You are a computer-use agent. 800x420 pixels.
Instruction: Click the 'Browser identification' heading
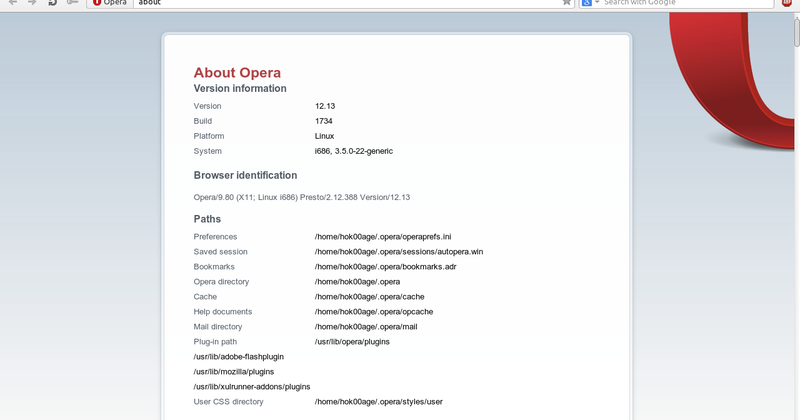[245, 175]
